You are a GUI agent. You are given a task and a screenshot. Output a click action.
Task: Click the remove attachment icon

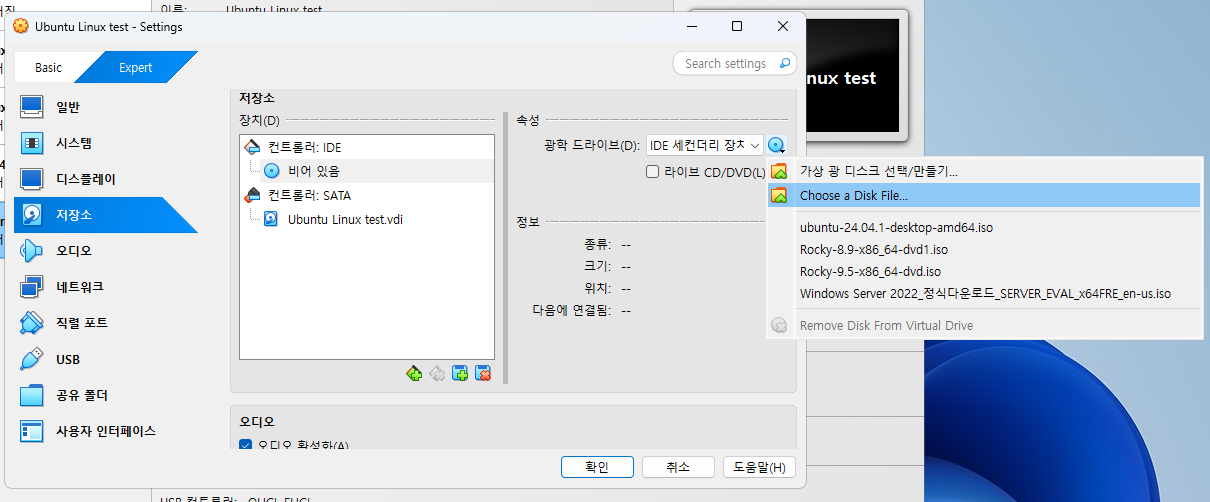(483, 373)
